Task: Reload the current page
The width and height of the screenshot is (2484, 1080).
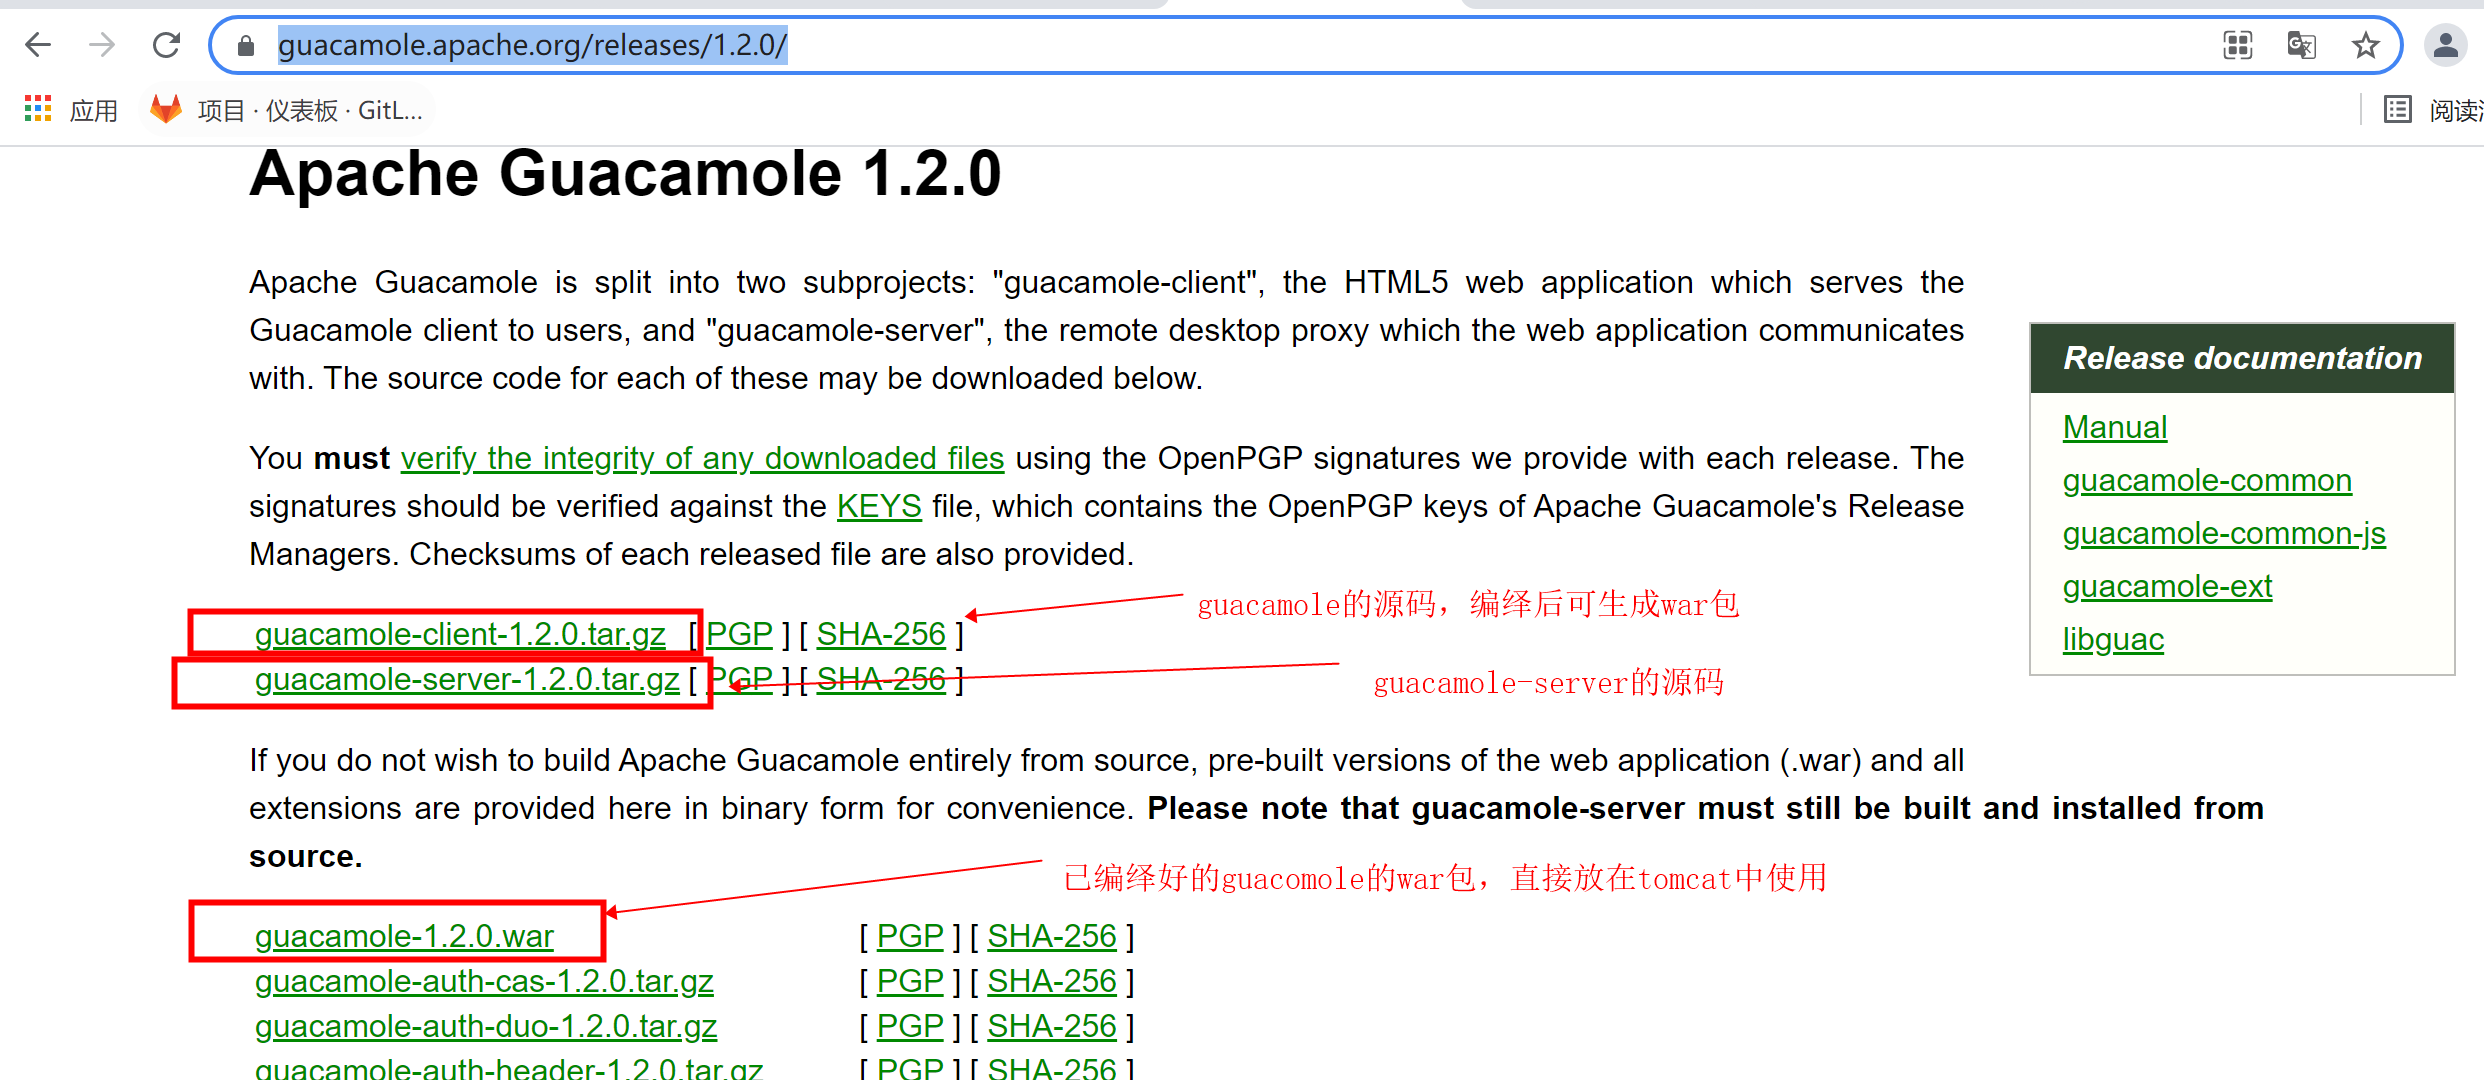Action: pos(166,44)
